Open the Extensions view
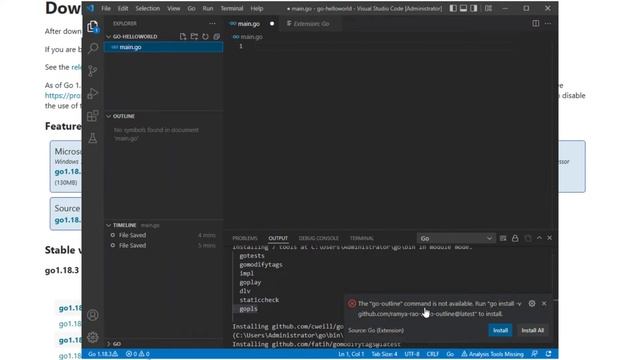The width and height of the screenshot is (640, 360). tap(93, 116)
